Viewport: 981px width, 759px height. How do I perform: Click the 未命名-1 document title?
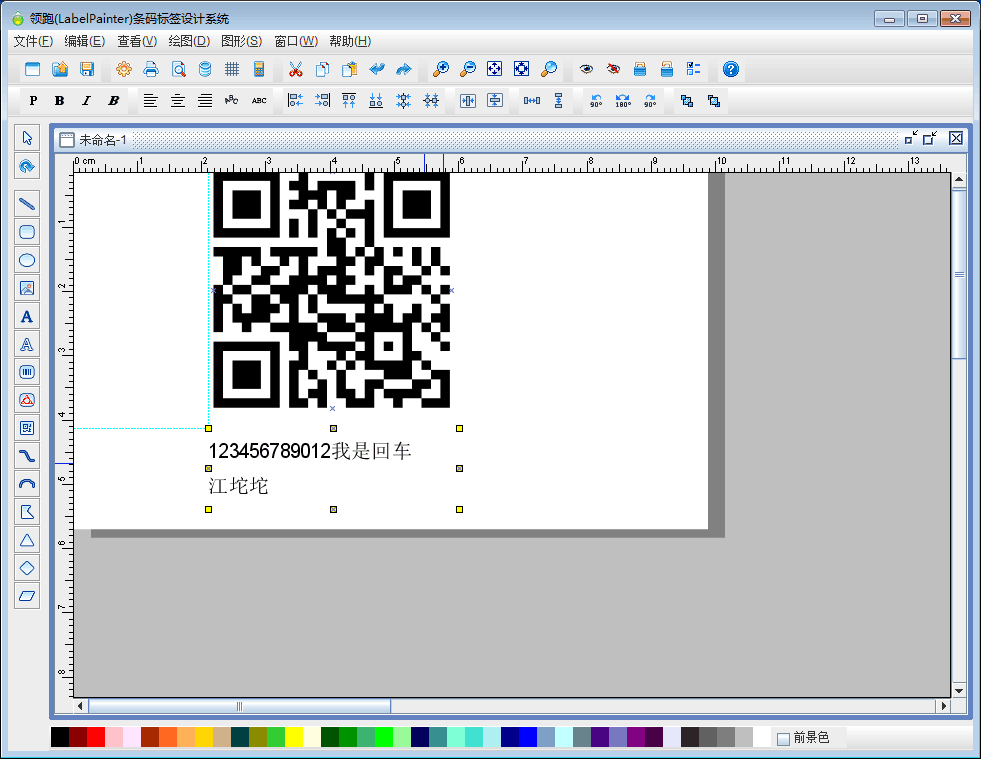(x=103, y=140)
